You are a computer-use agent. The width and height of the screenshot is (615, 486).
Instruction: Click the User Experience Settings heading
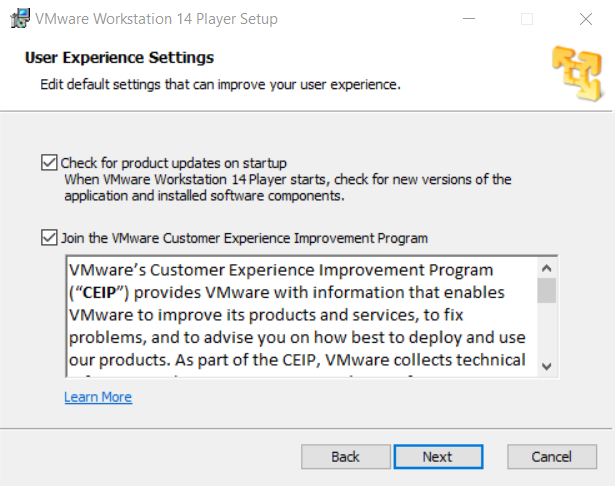119,58
